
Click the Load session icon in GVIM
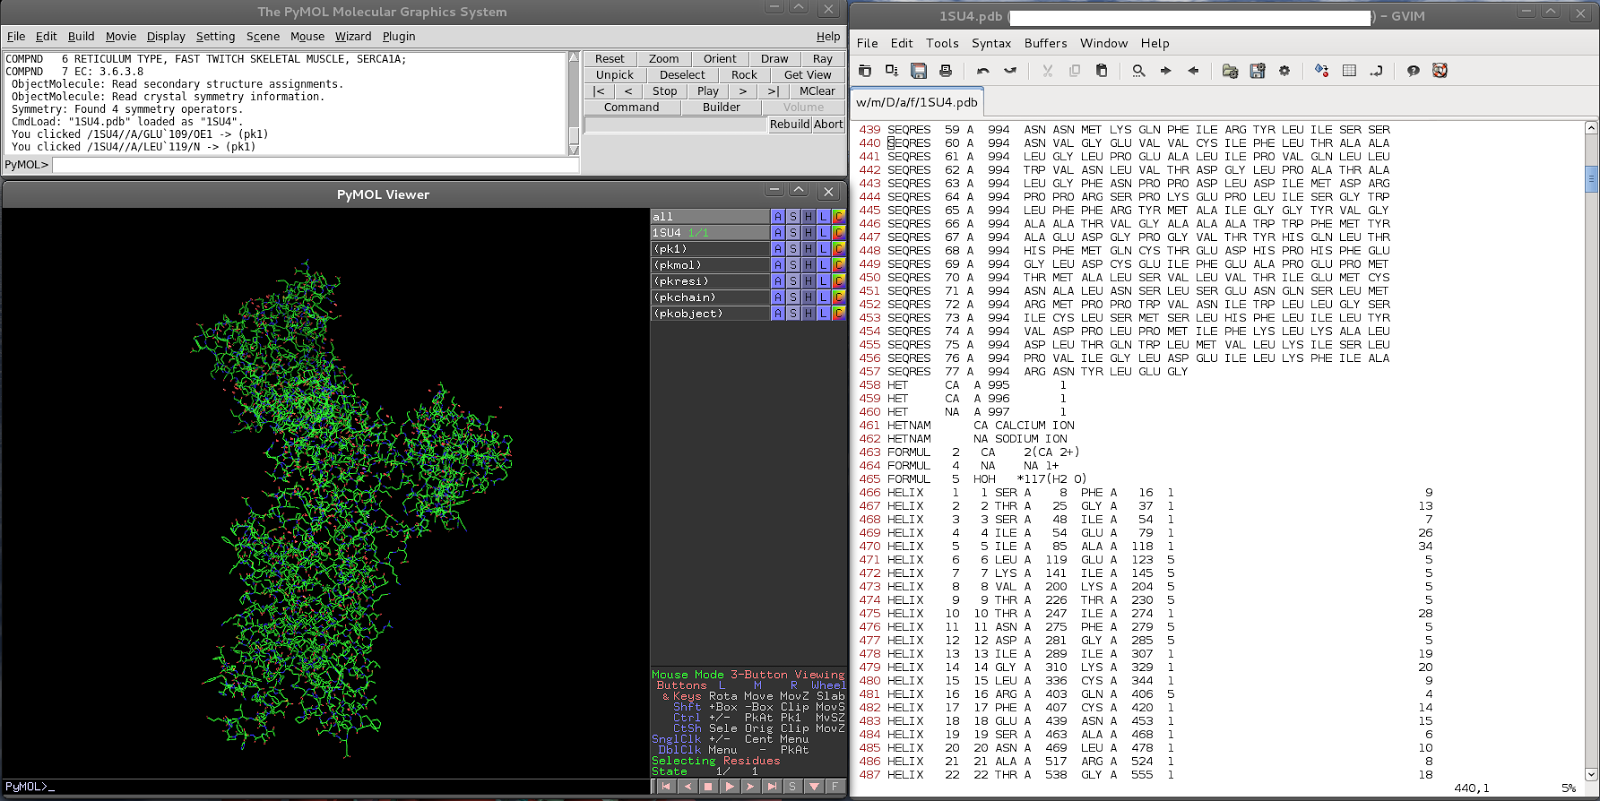point(1230,71)
